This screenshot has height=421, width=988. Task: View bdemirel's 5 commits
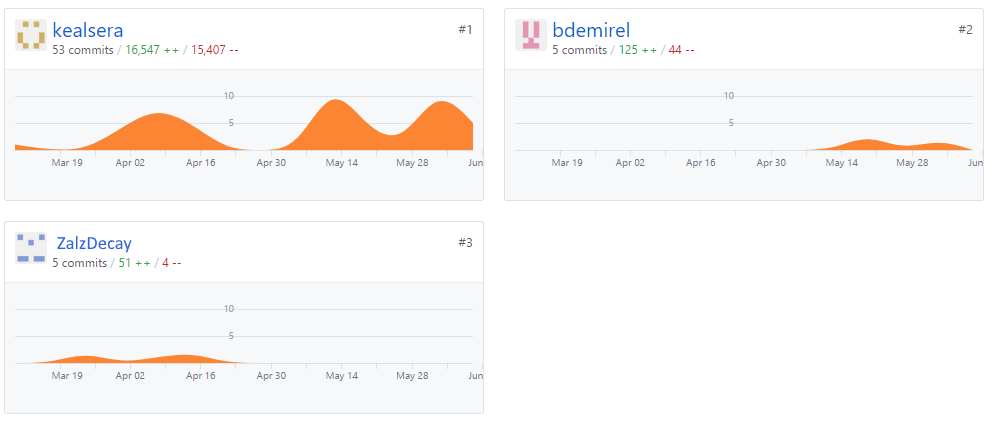(580, 50)
